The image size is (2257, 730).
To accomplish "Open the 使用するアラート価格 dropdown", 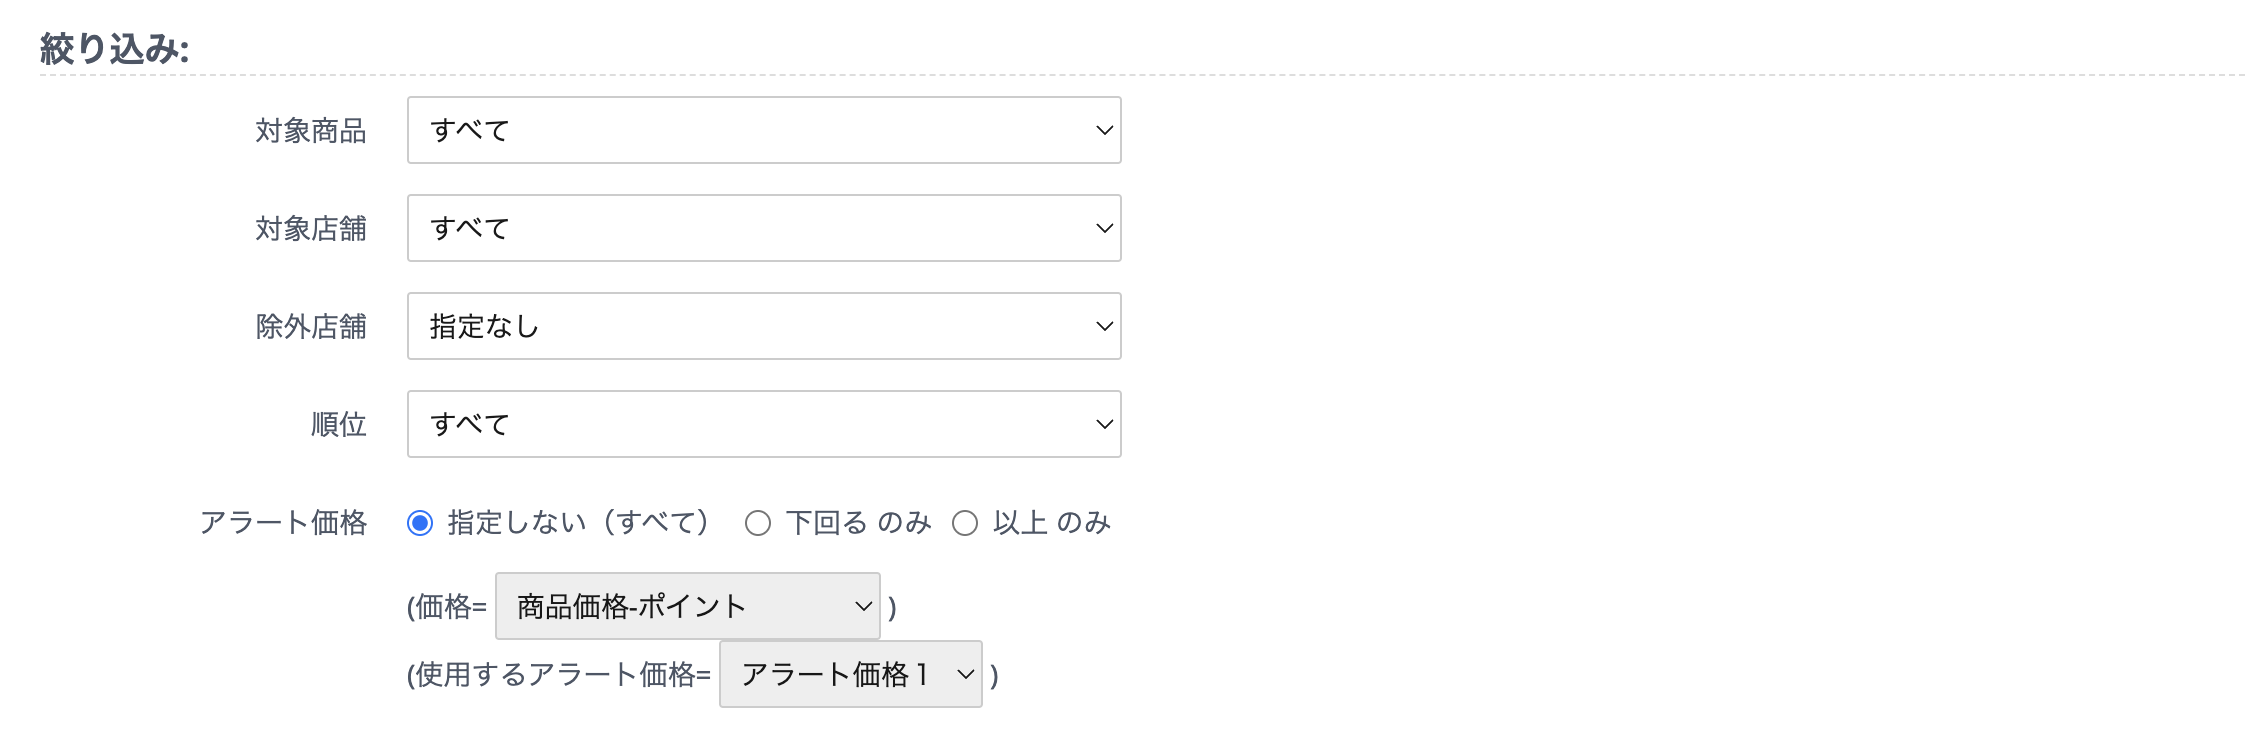I will pyautogui.click(x=849, y=674).
